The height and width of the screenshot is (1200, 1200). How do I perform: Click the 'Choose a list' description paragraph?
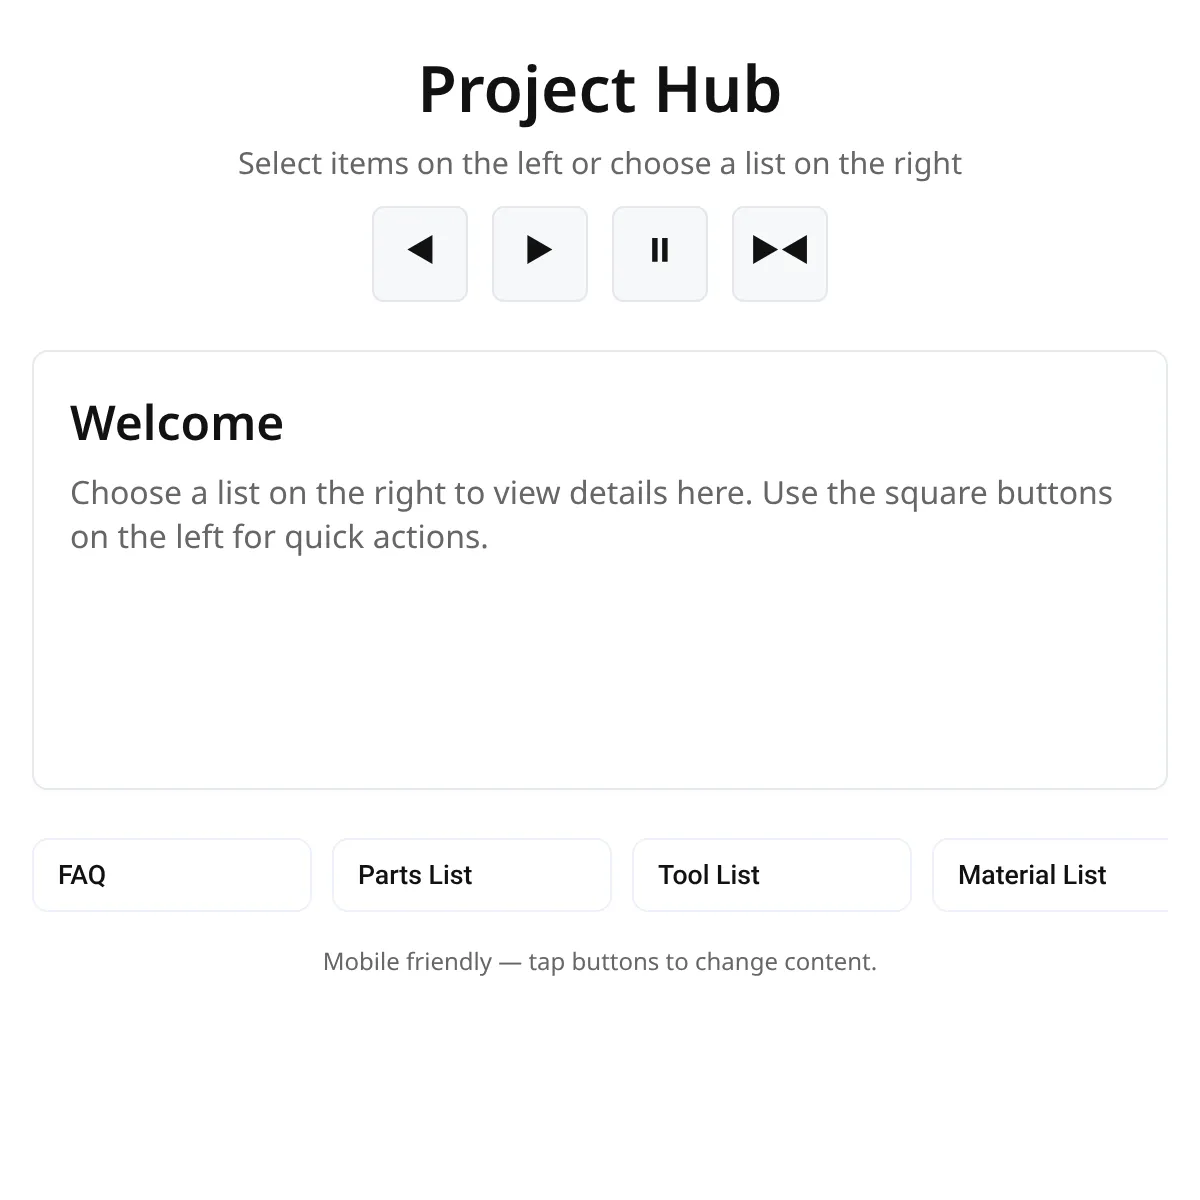(x=590, y=515)
